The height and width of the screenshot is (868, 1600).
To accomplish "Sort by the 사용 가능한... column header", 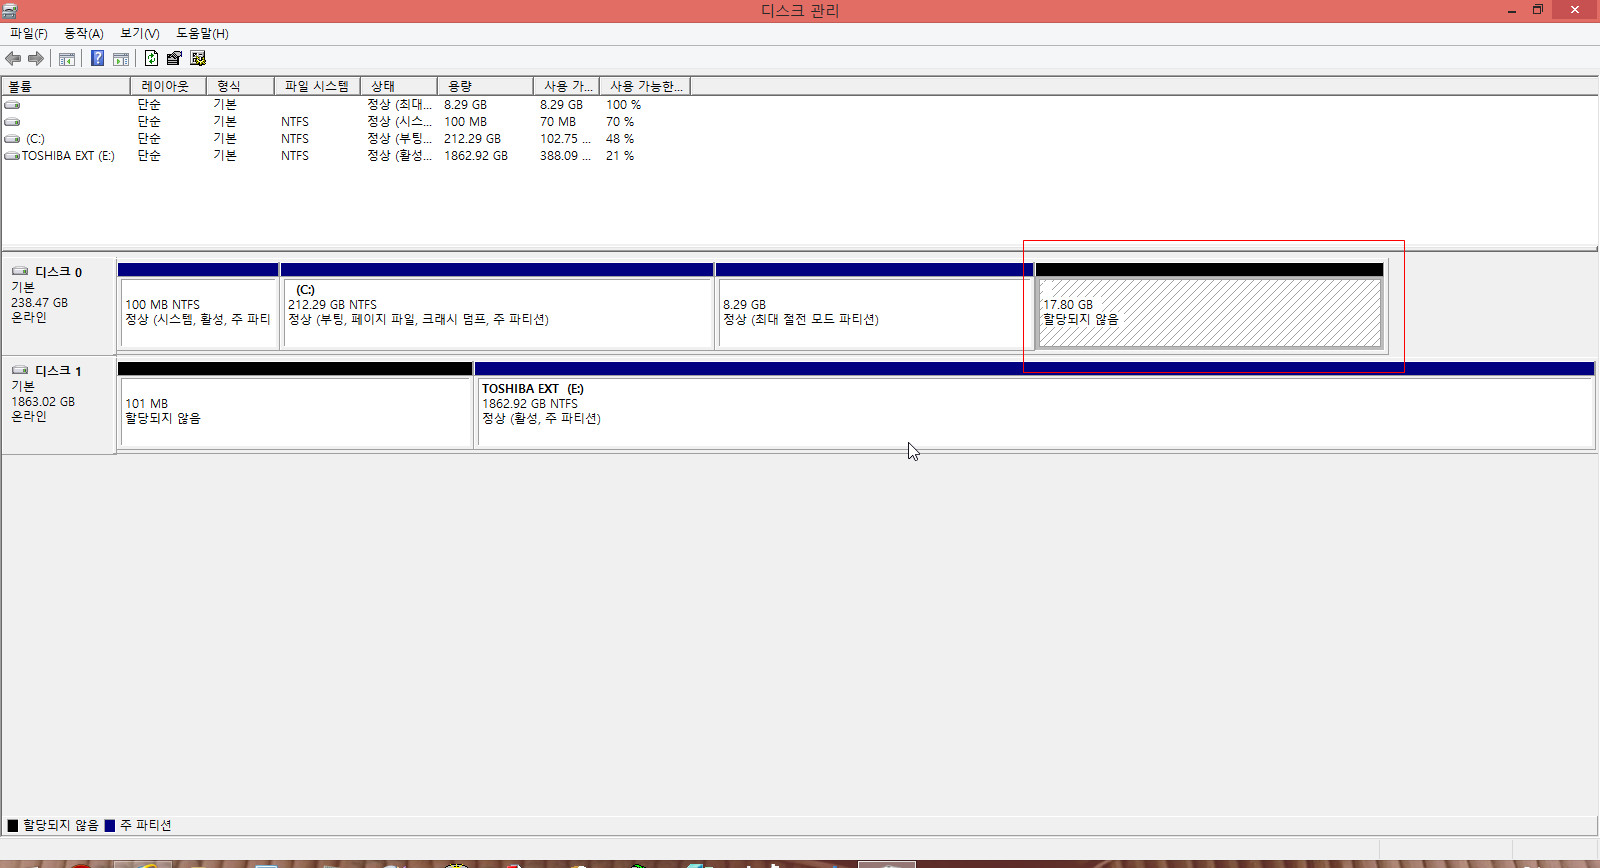I will 645,86.
